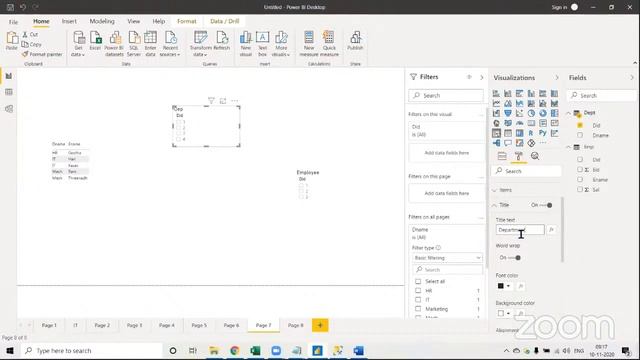Switch to Data view in left sidebar
Image resolution: width=640 pixels, height=360 pixels.
pyautogui.click(x=9, y=92)
